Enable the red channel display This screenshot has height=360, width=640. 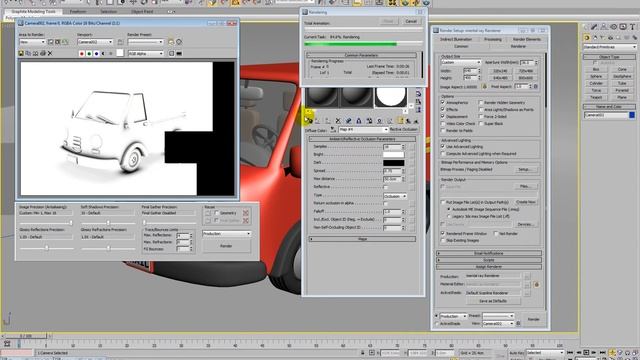click(82, 53)
